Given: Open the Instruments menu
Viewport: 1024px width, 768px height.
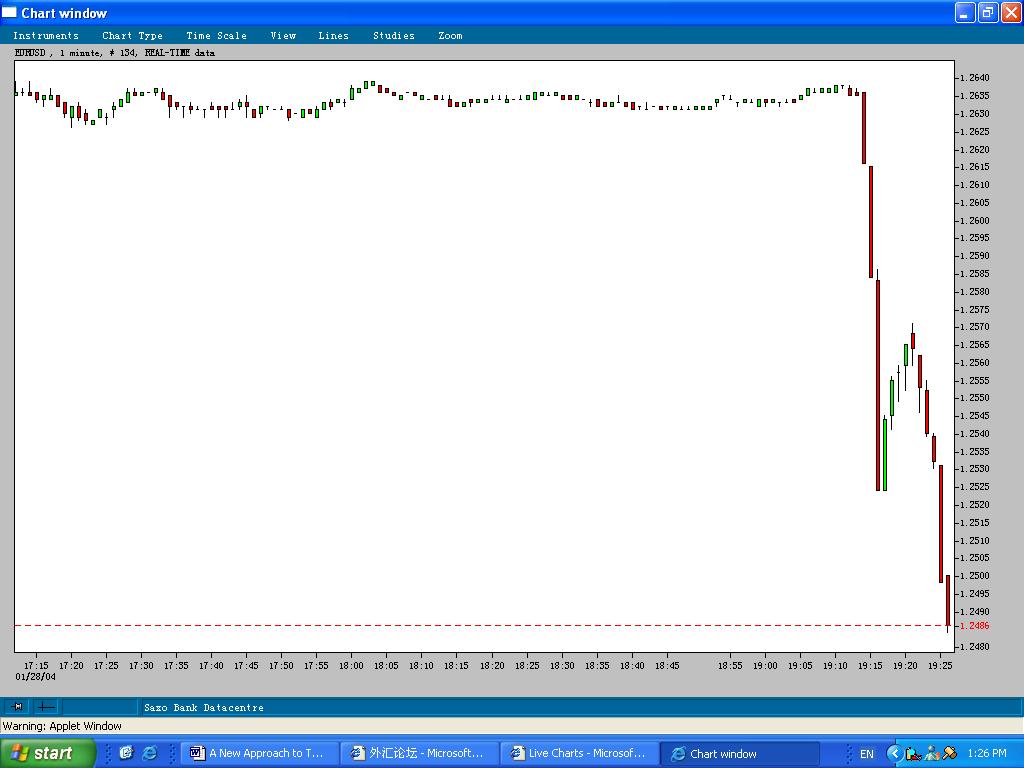Looking at the screenshot, I should [x=46, y=36].
